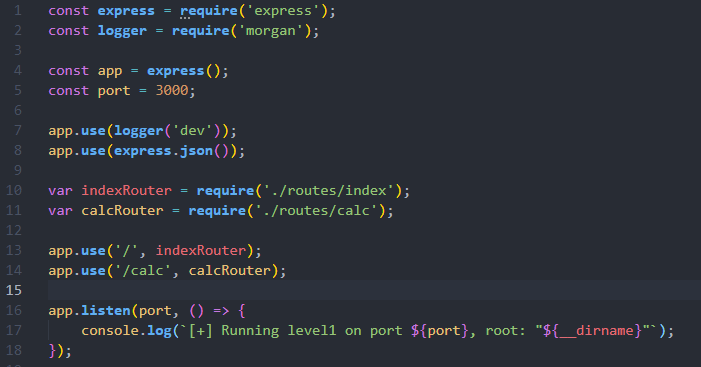Screen dimensions: 701x367
Task: Click the './routes/index' path string
Action: [x=329, y=190]
